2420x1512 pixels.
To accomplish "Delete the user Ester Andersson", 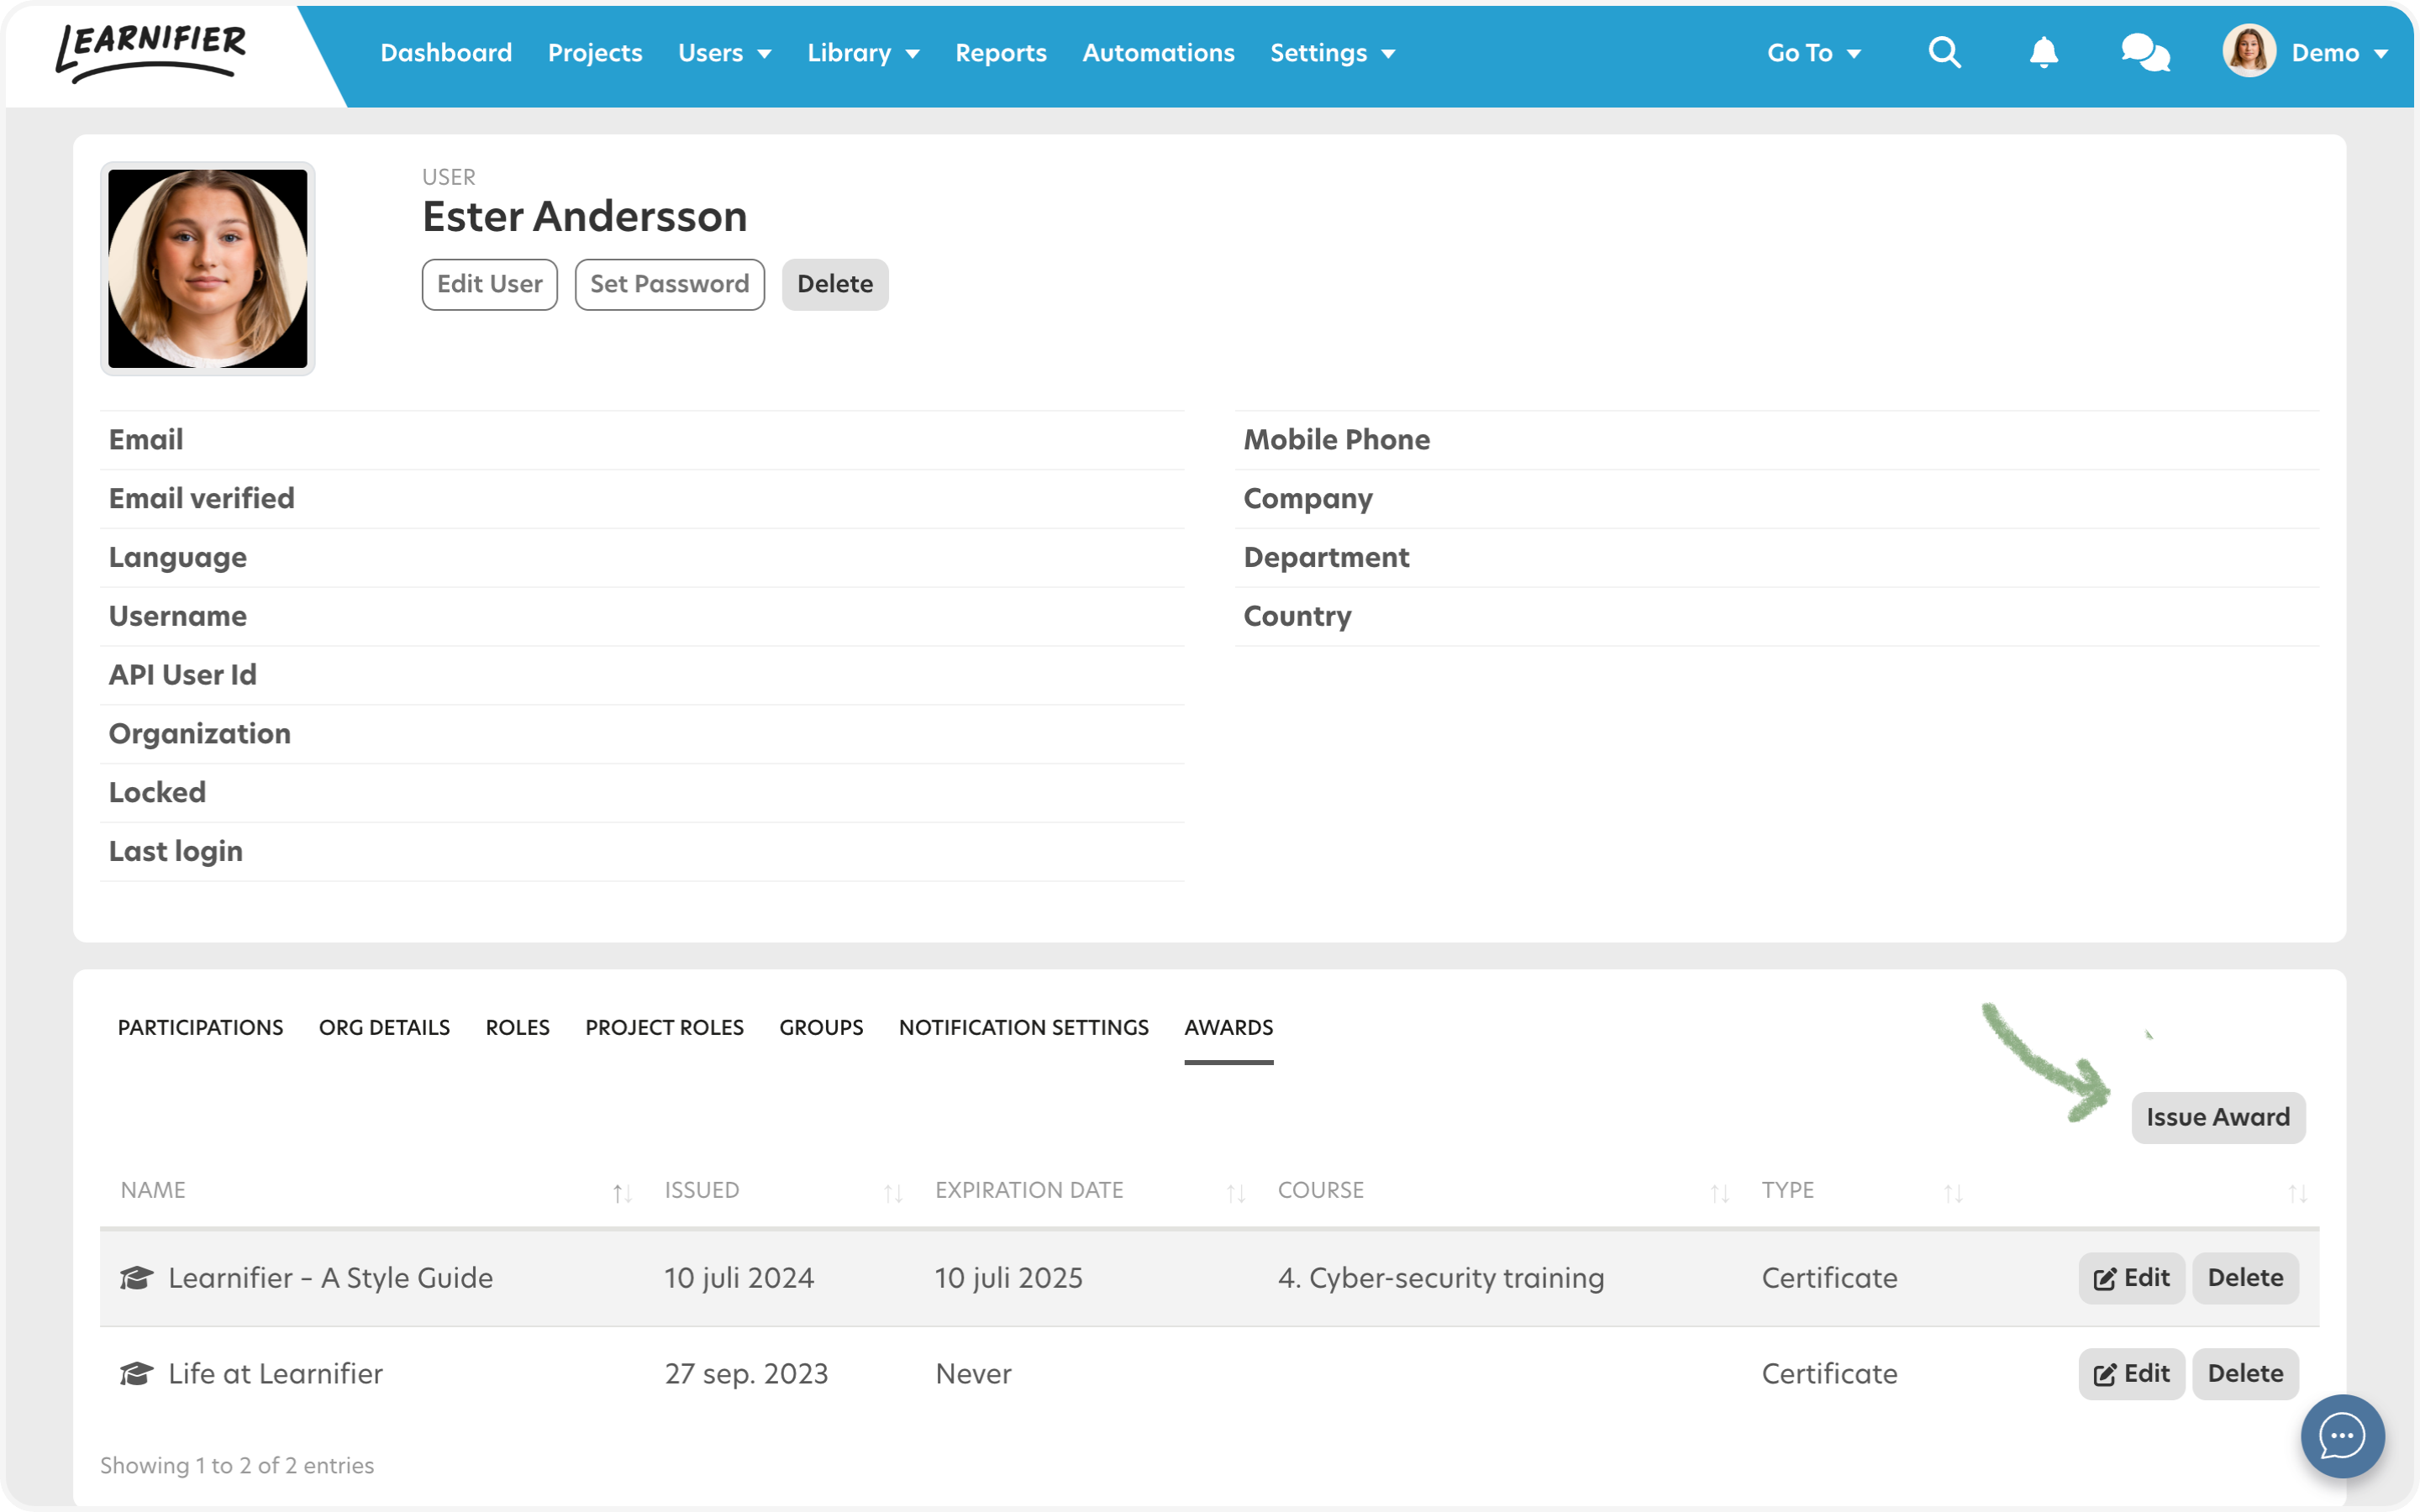I will pyautogui.click(x=834, y=284).
